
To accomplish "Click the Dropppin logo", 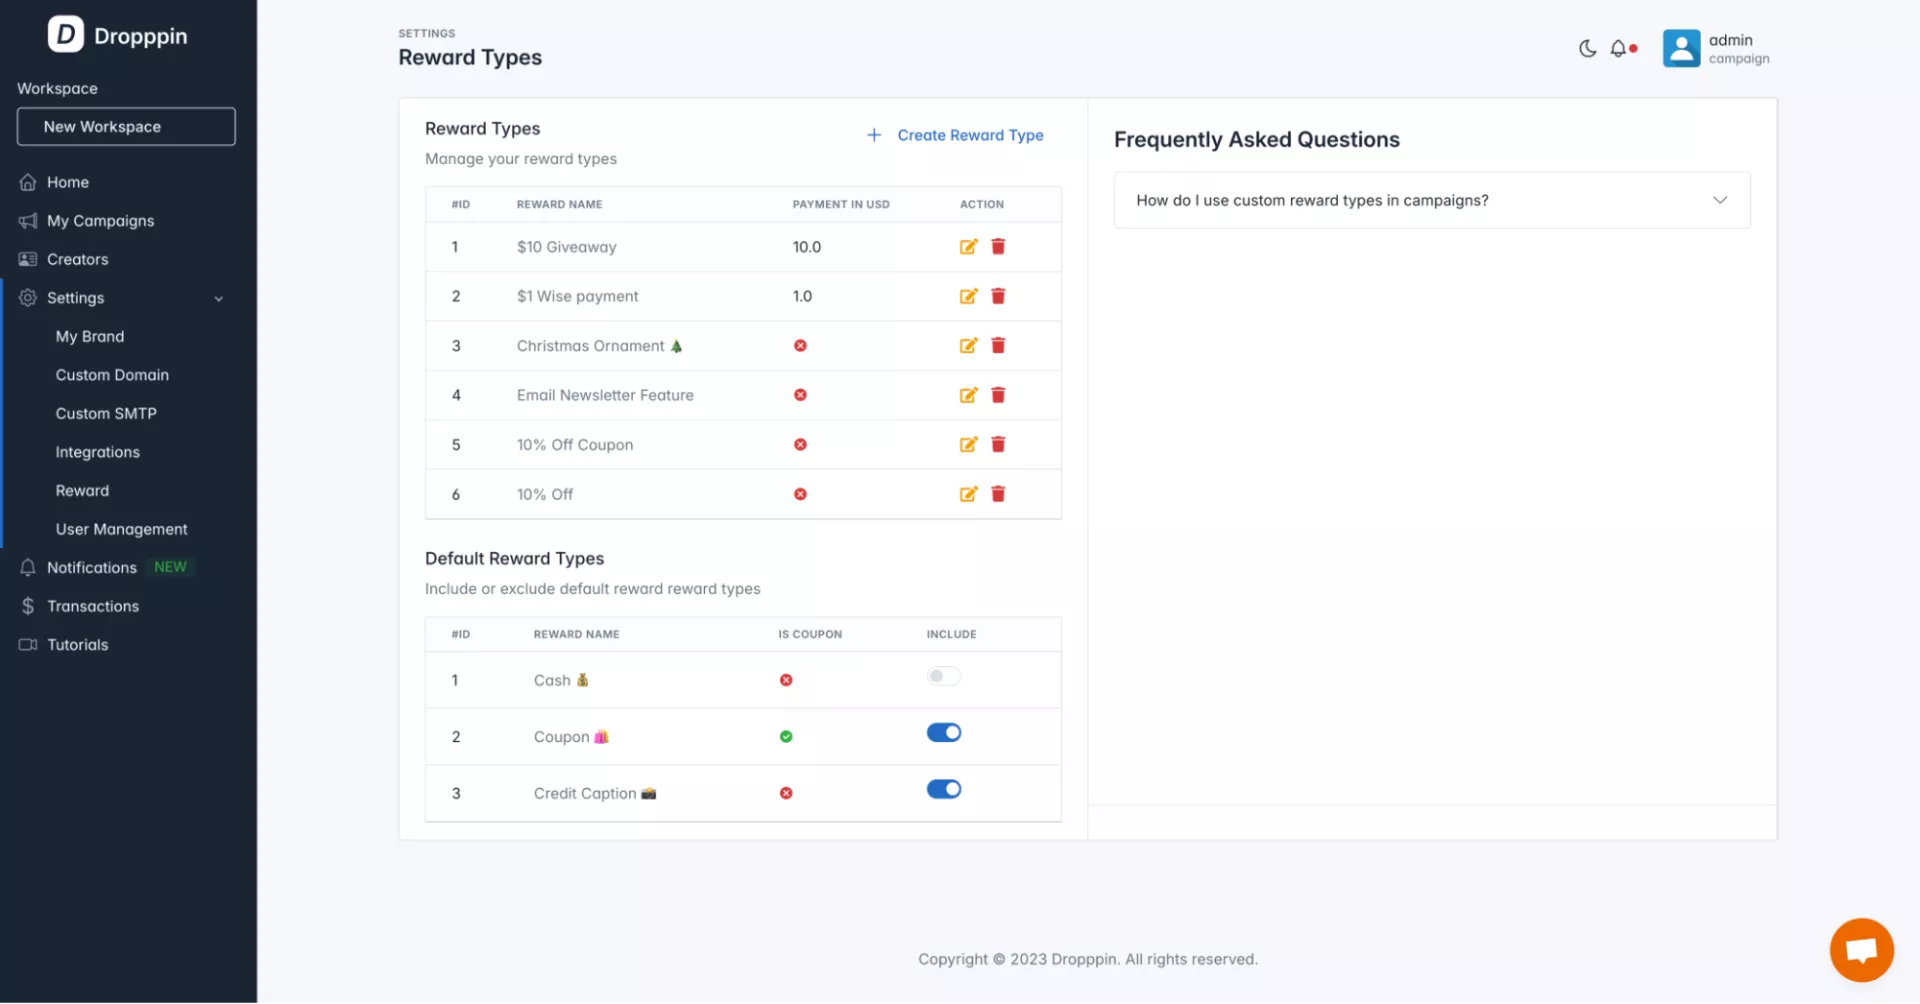I will tap(118, 36).
